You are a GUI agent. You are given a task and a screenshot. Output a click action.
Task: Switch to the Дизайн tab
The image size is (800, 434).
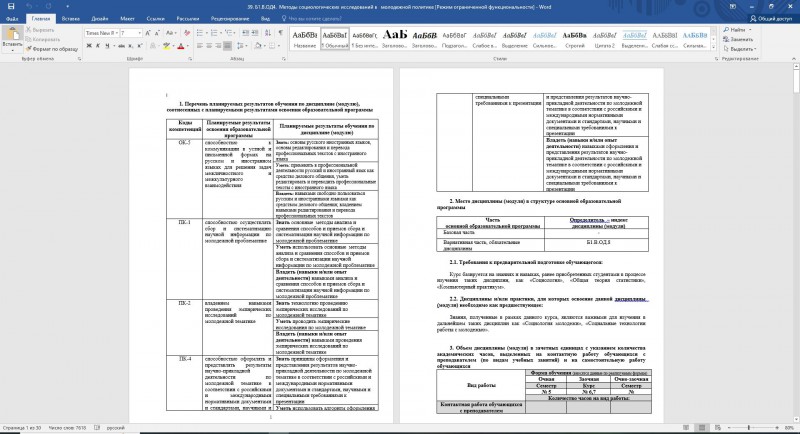tap(99, 19)
